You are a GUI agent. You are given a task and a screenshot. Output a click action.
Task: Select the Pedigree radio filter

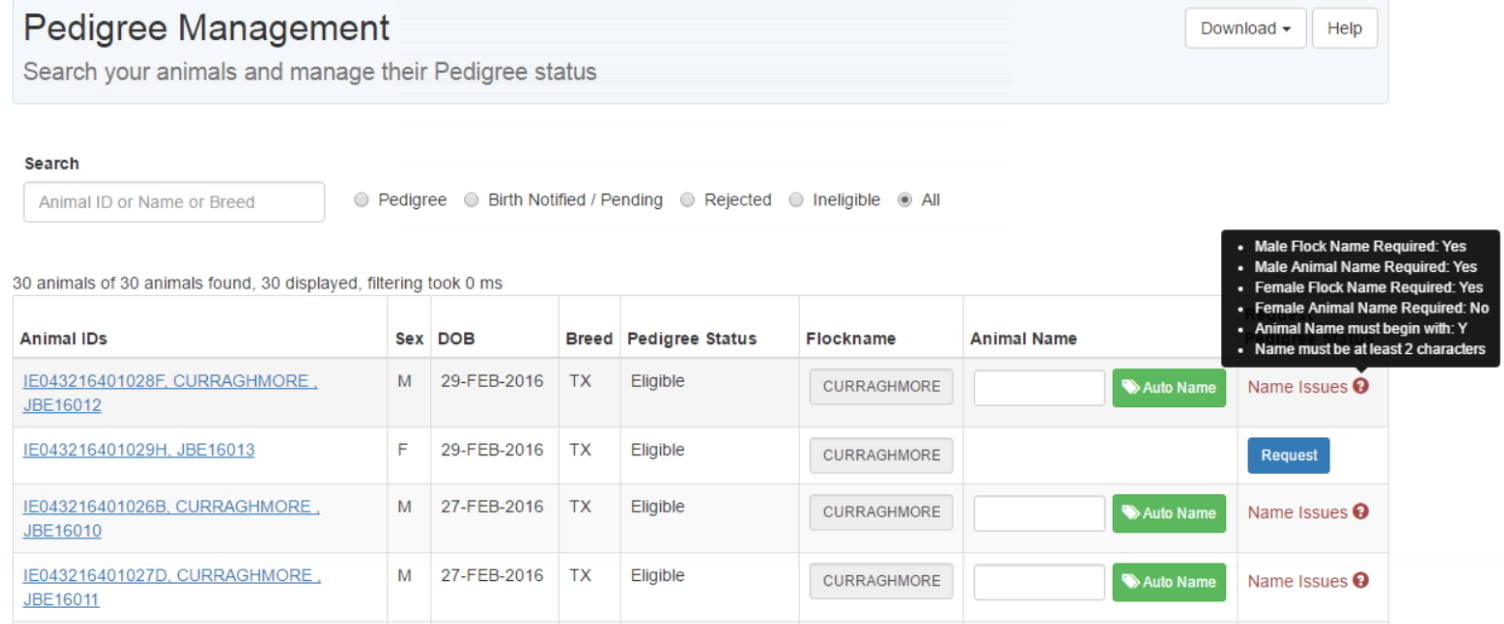coord(362,200)
